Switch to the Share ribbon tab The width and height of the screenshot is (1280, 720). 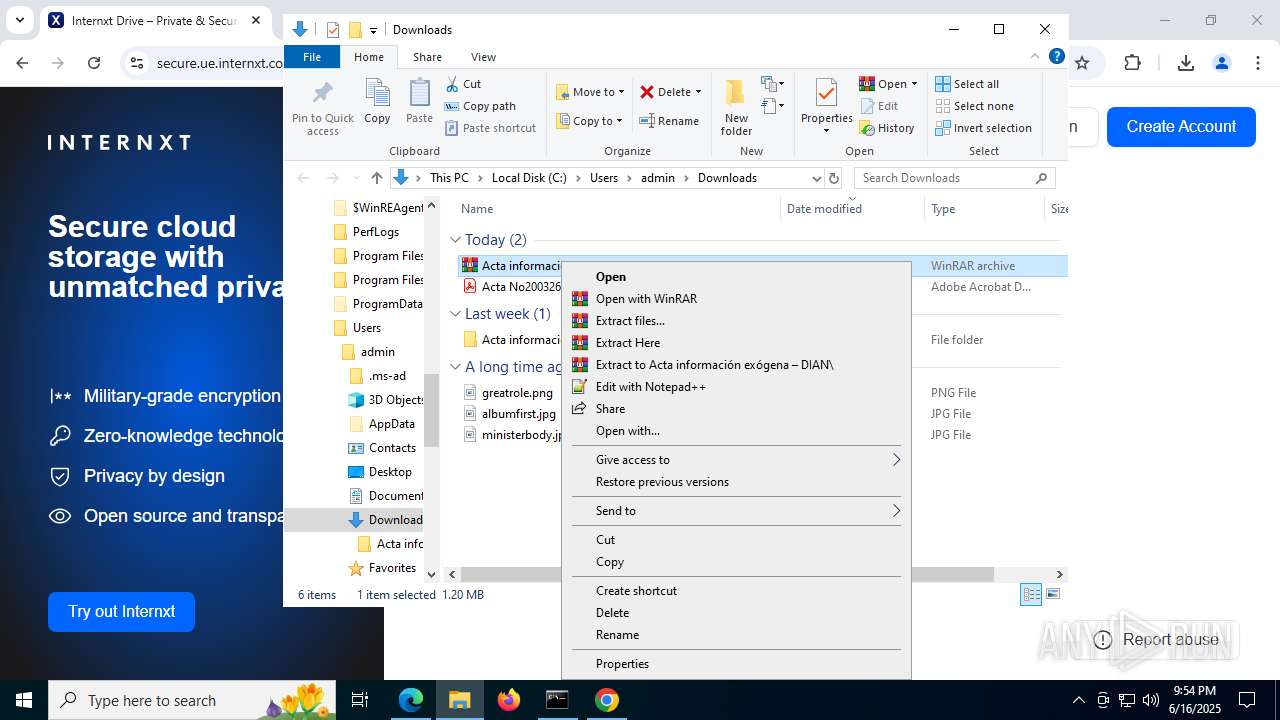tap(427, 57)
